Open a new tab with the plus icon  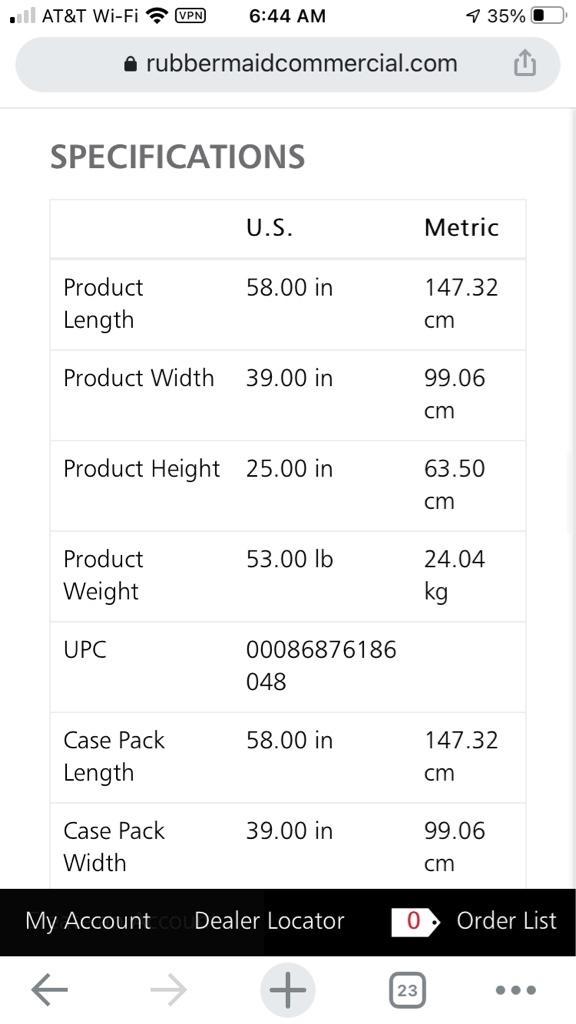click(287, 990)
